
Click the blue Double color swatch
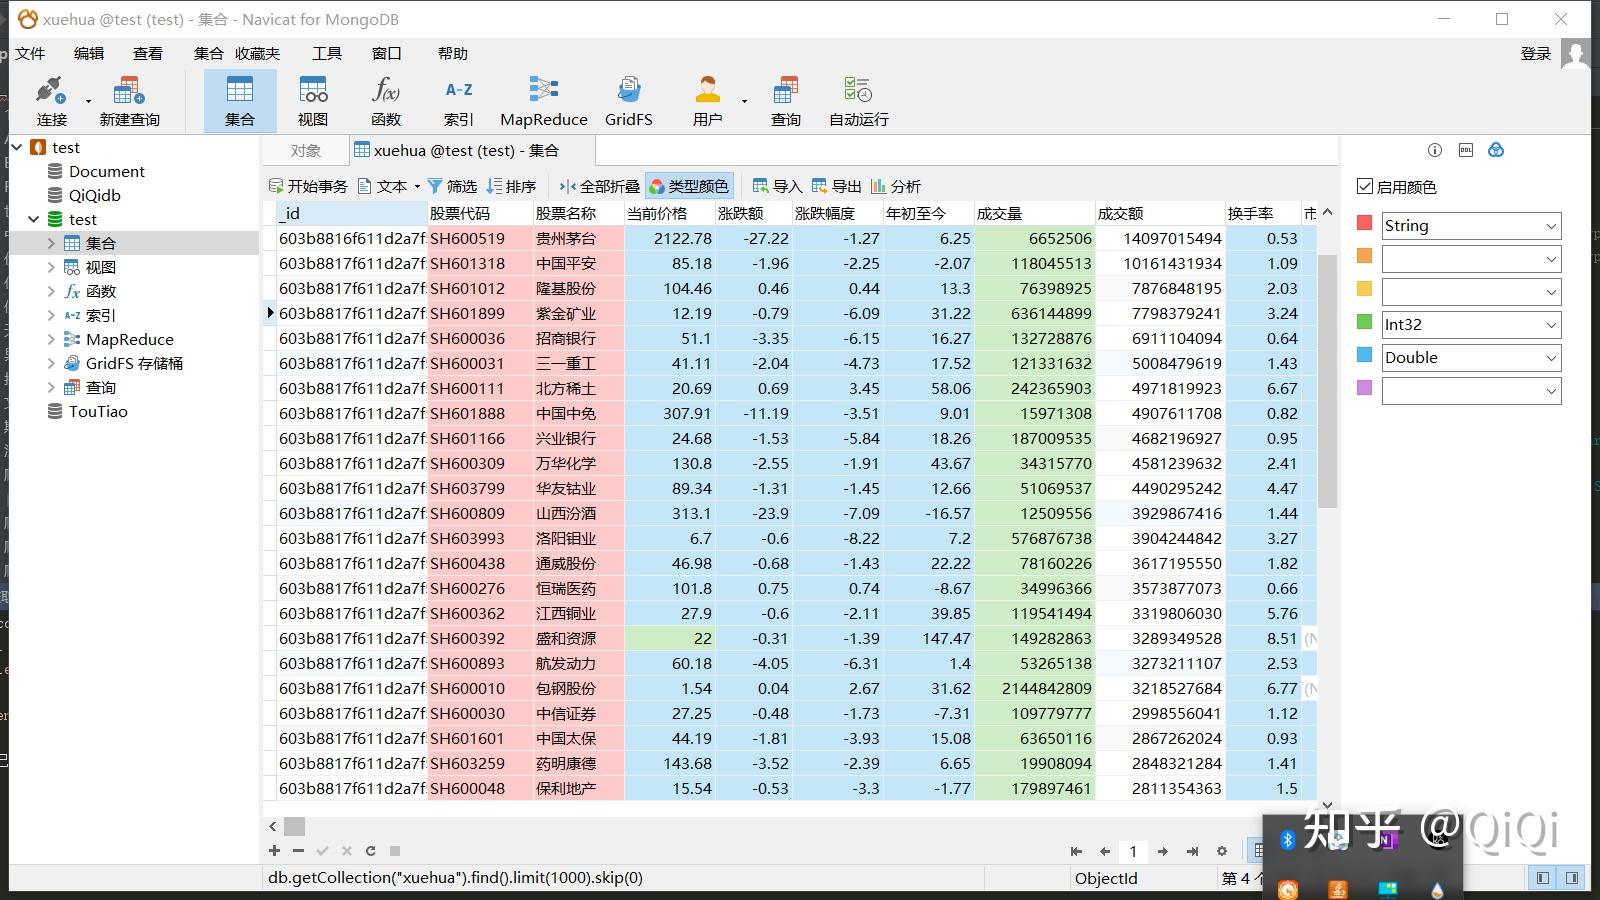[1364, 355]
